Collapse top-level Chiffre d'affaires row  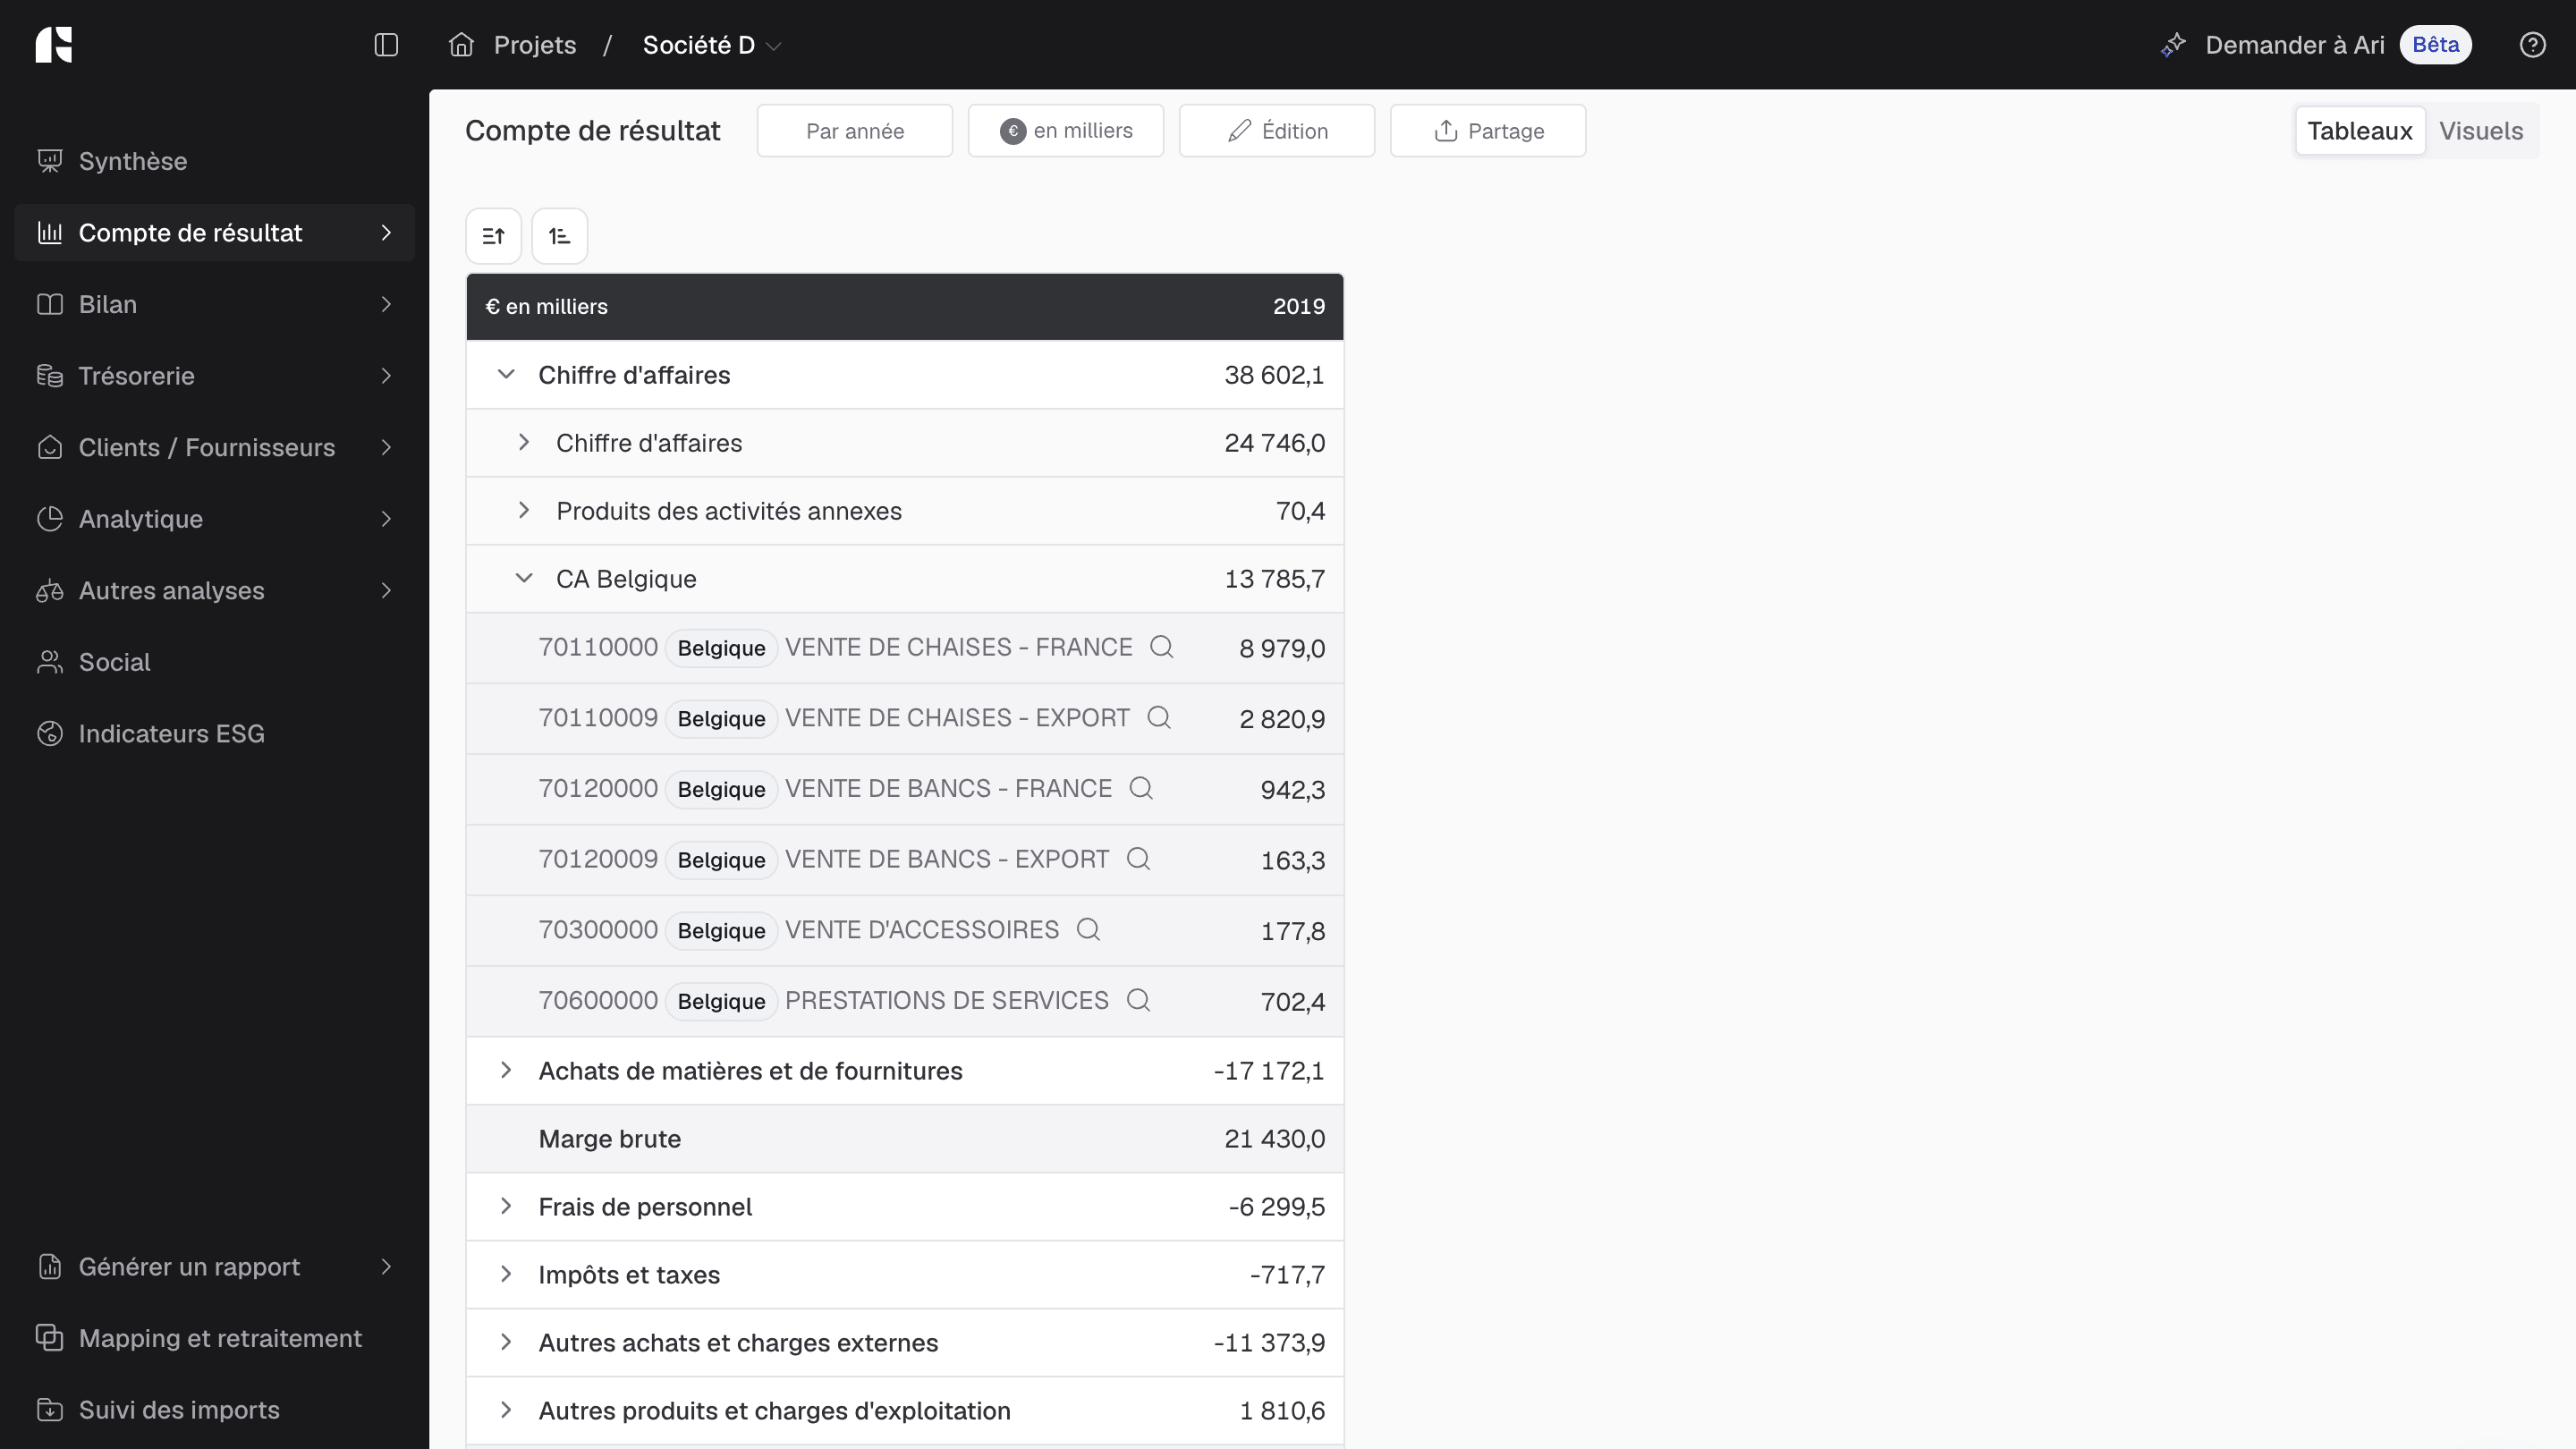506,374
